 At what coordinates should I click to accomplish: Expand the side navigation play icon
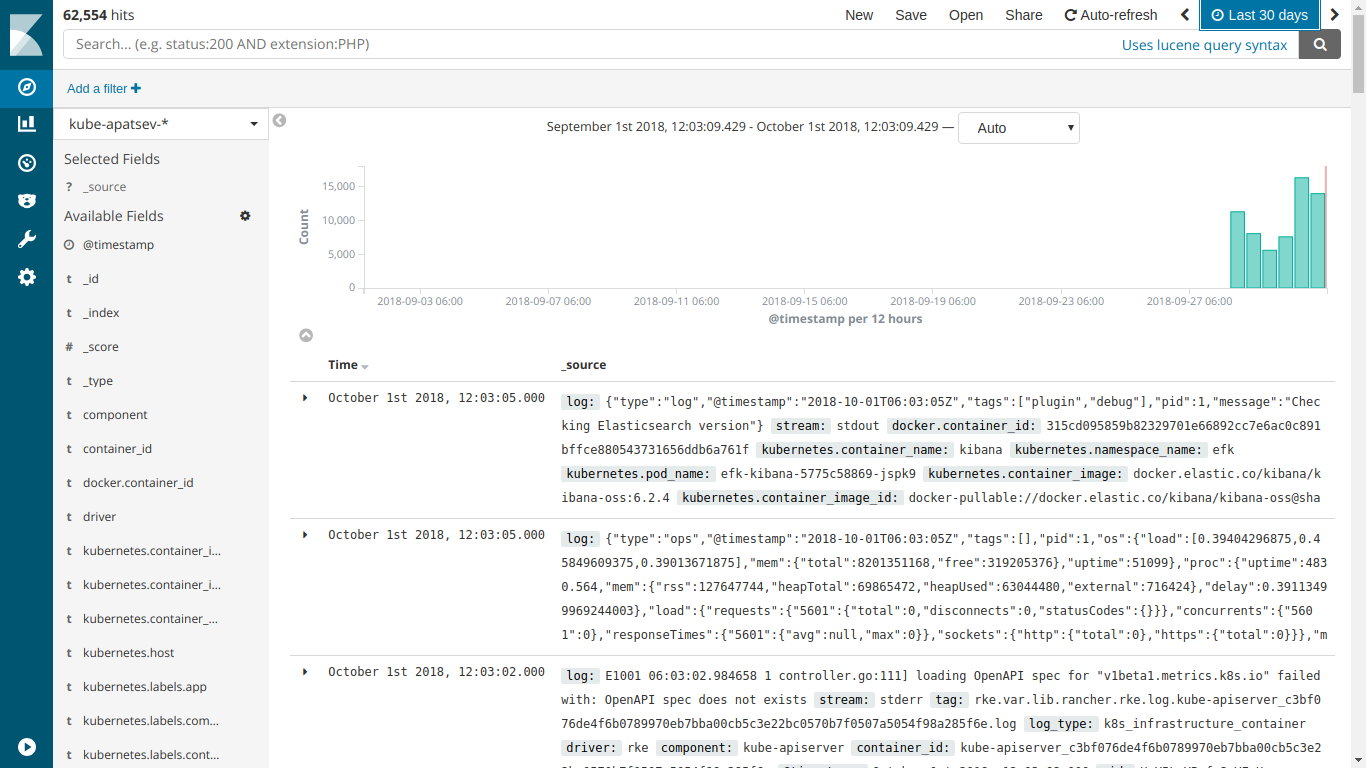pos(26,747)
